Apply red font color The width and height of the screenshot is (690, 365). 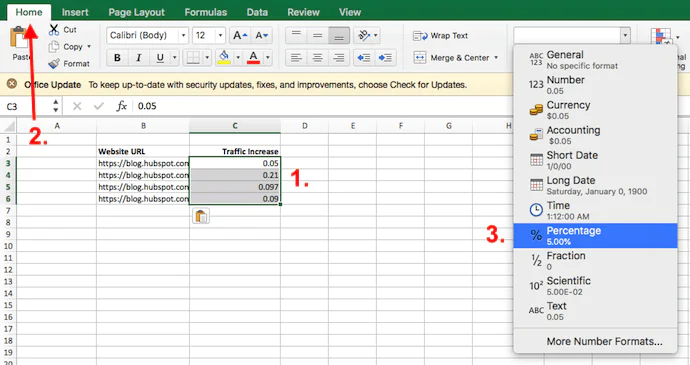253,58
